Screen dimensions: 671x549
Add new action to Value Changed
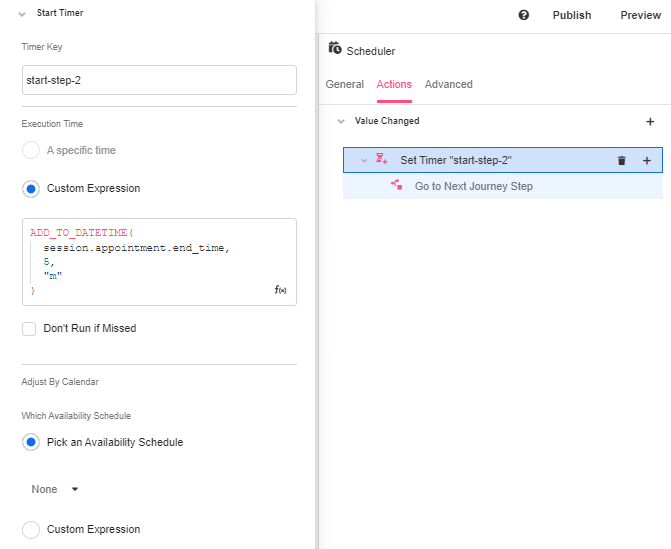tap(650, 121)
